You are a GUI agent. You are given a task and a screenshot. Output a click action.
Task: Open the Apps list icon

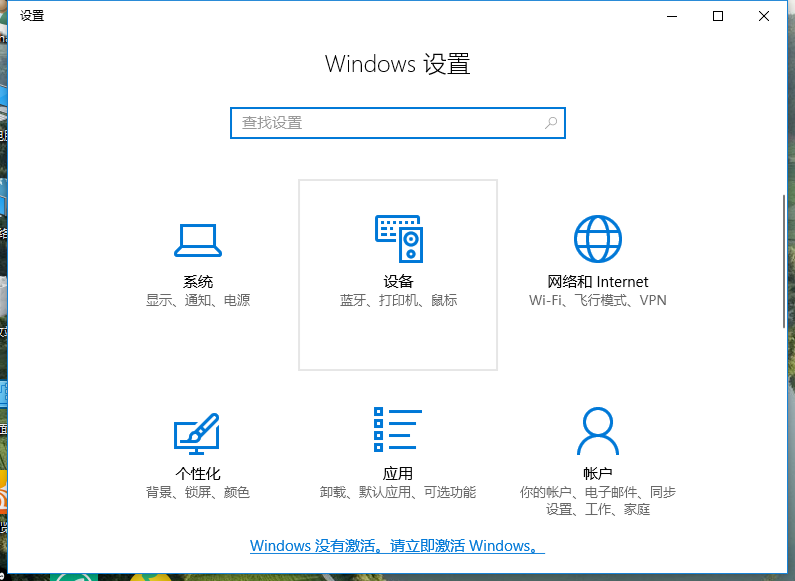tap(398, 432)
